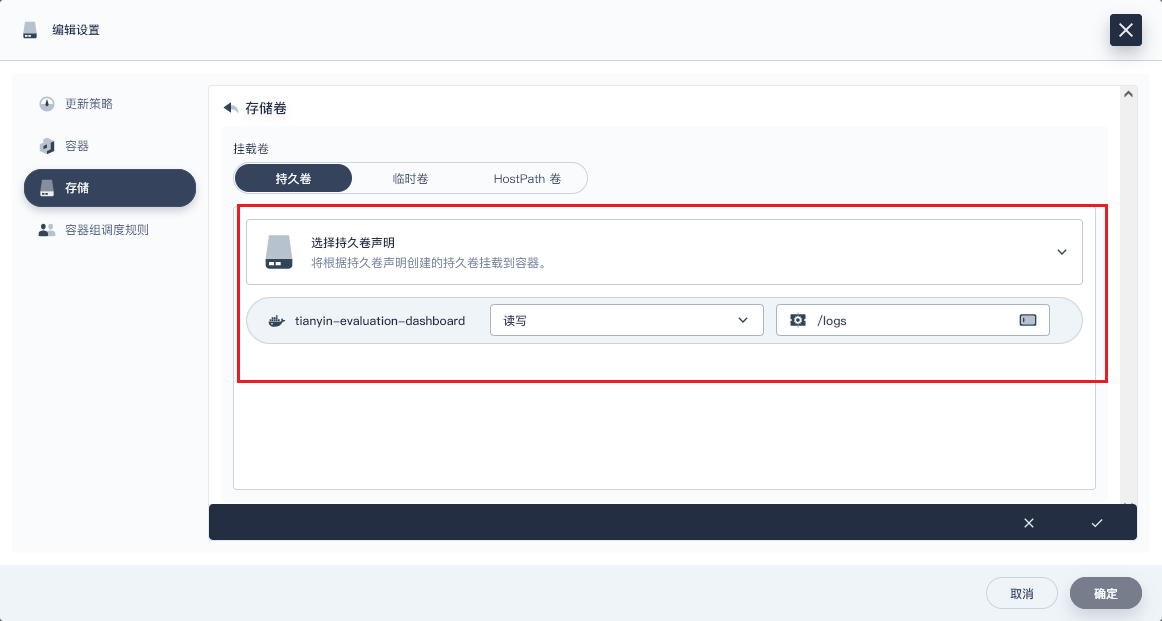Go to 容器组调度规则 in sidebar

click(106, 230)
